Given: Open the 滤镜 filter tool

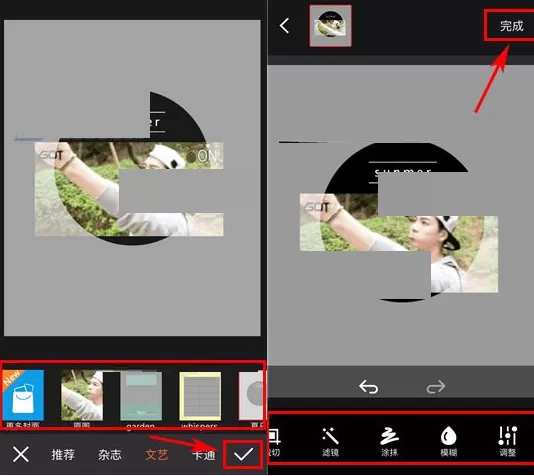Looking at the screenshot, I should click(x=330, y=442).
